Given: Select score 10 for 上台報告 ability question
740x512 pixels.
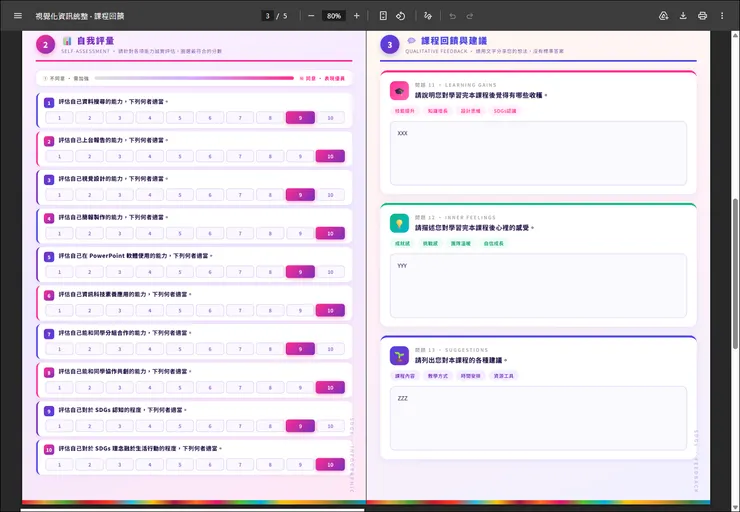Looking at the screenshot, I should 330,156.
